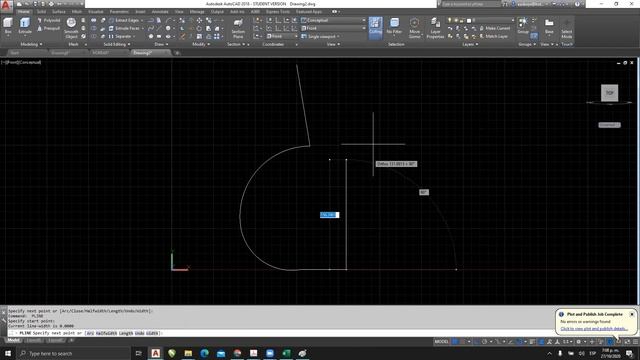Toggle the layer lock icon
The width and height of the screenshot is (640, 360).
point(462,20)
